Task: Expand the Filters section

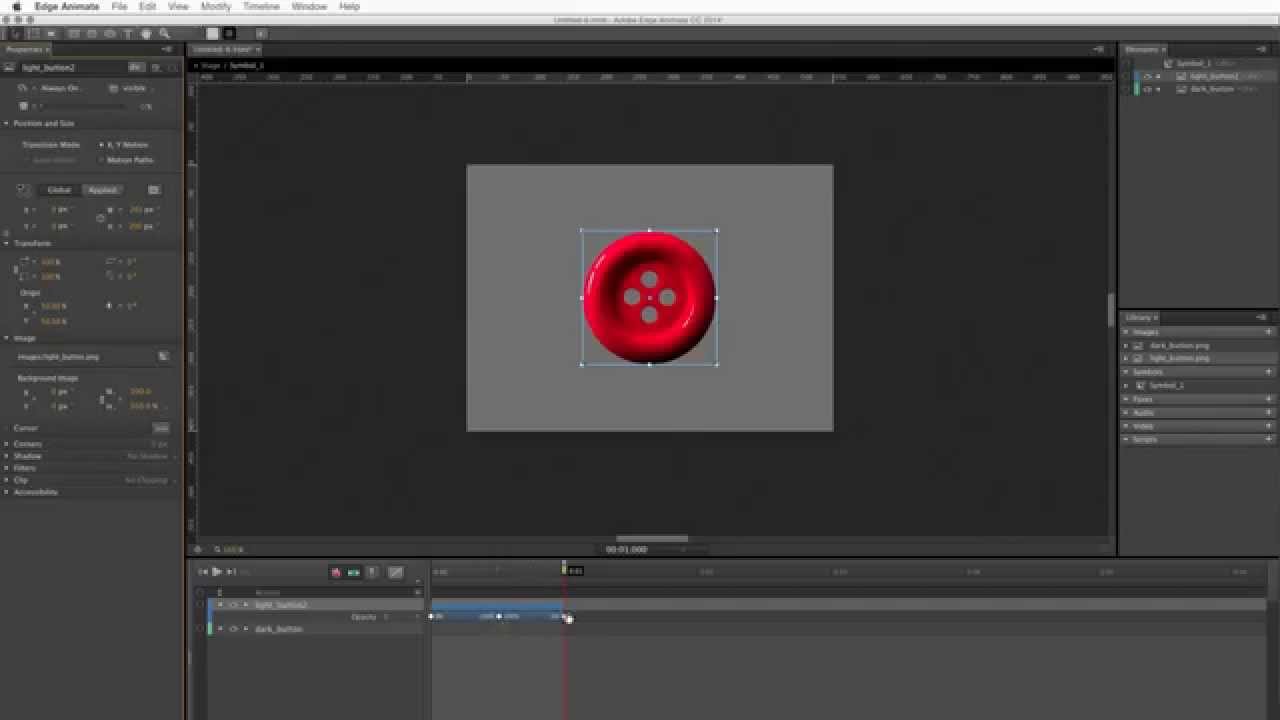Action: click(7, 468)
